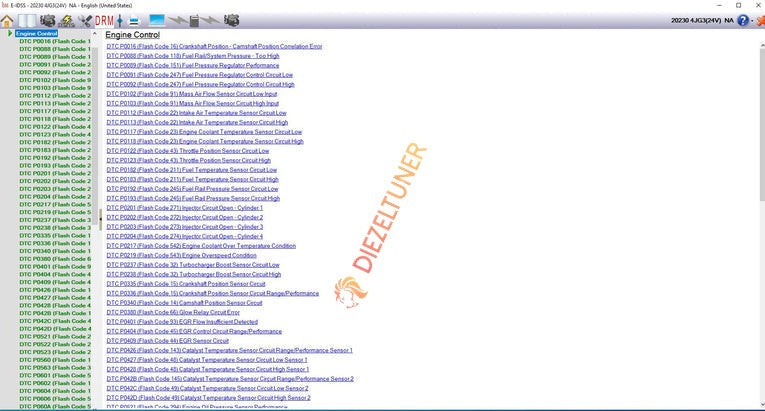Screen dimensions: 765x411
Task: Open the service manual book icon
Action: coord(27,21)
